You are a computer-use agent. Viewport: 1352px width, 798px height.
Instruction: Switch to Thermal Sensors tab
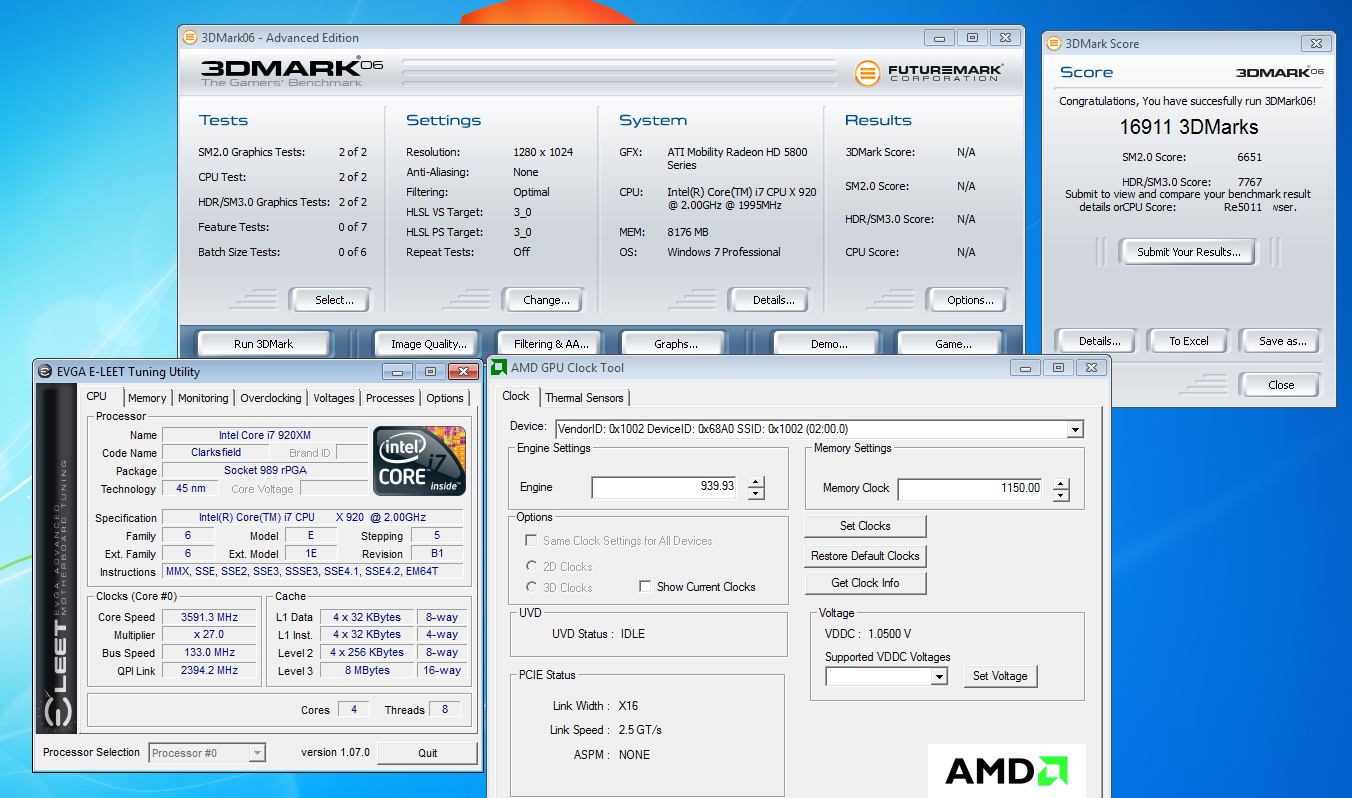click(584, 398)
